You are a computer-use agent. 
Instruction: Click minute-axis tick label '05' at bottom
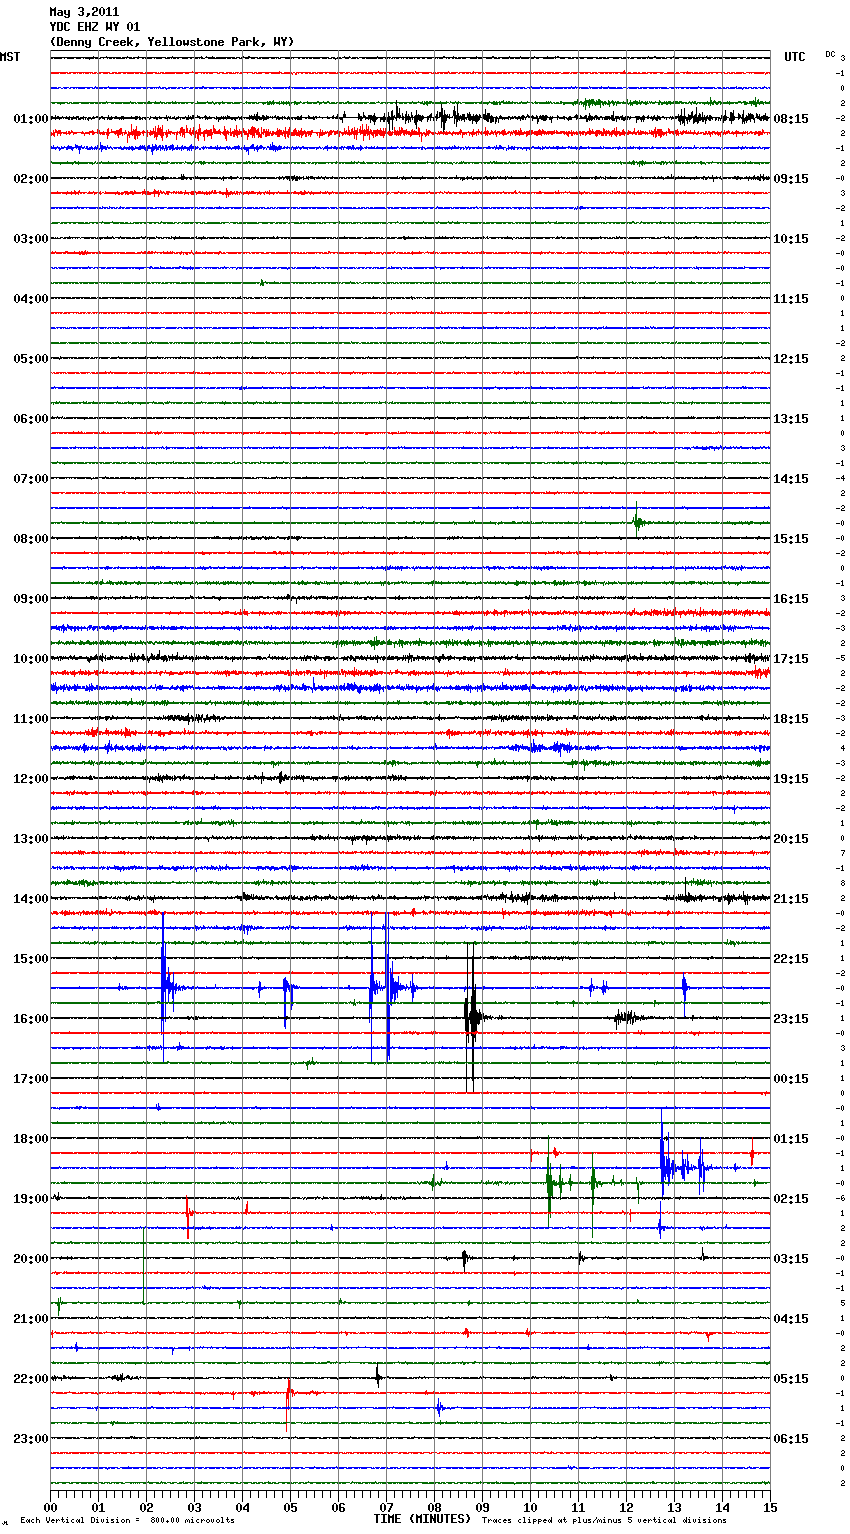(x=290, y=1507)
